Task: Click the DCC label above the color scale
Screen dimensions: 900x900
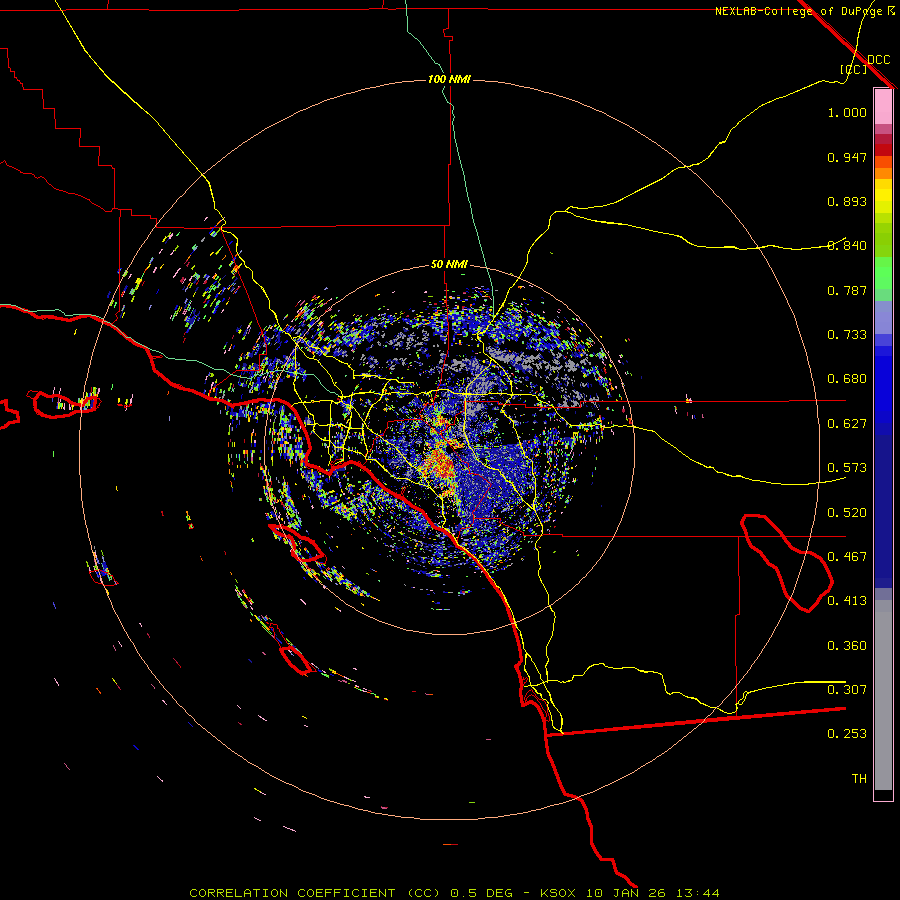Action: pos(879,60)
